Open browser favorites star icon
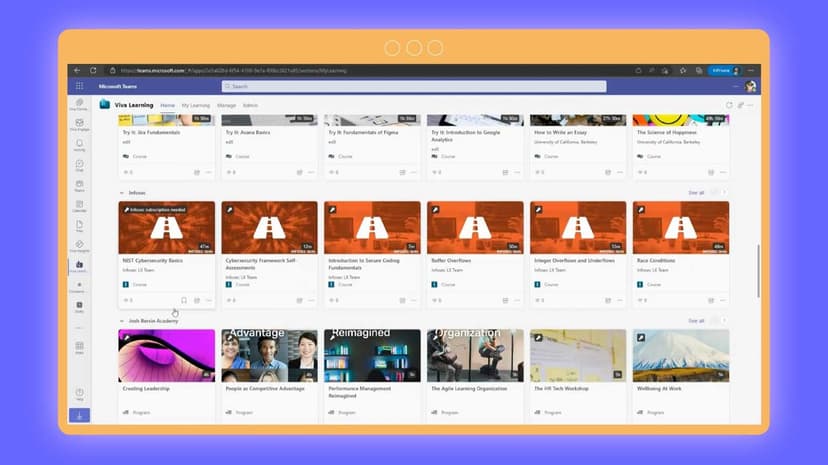828x465 pixels. coord(683,70)
